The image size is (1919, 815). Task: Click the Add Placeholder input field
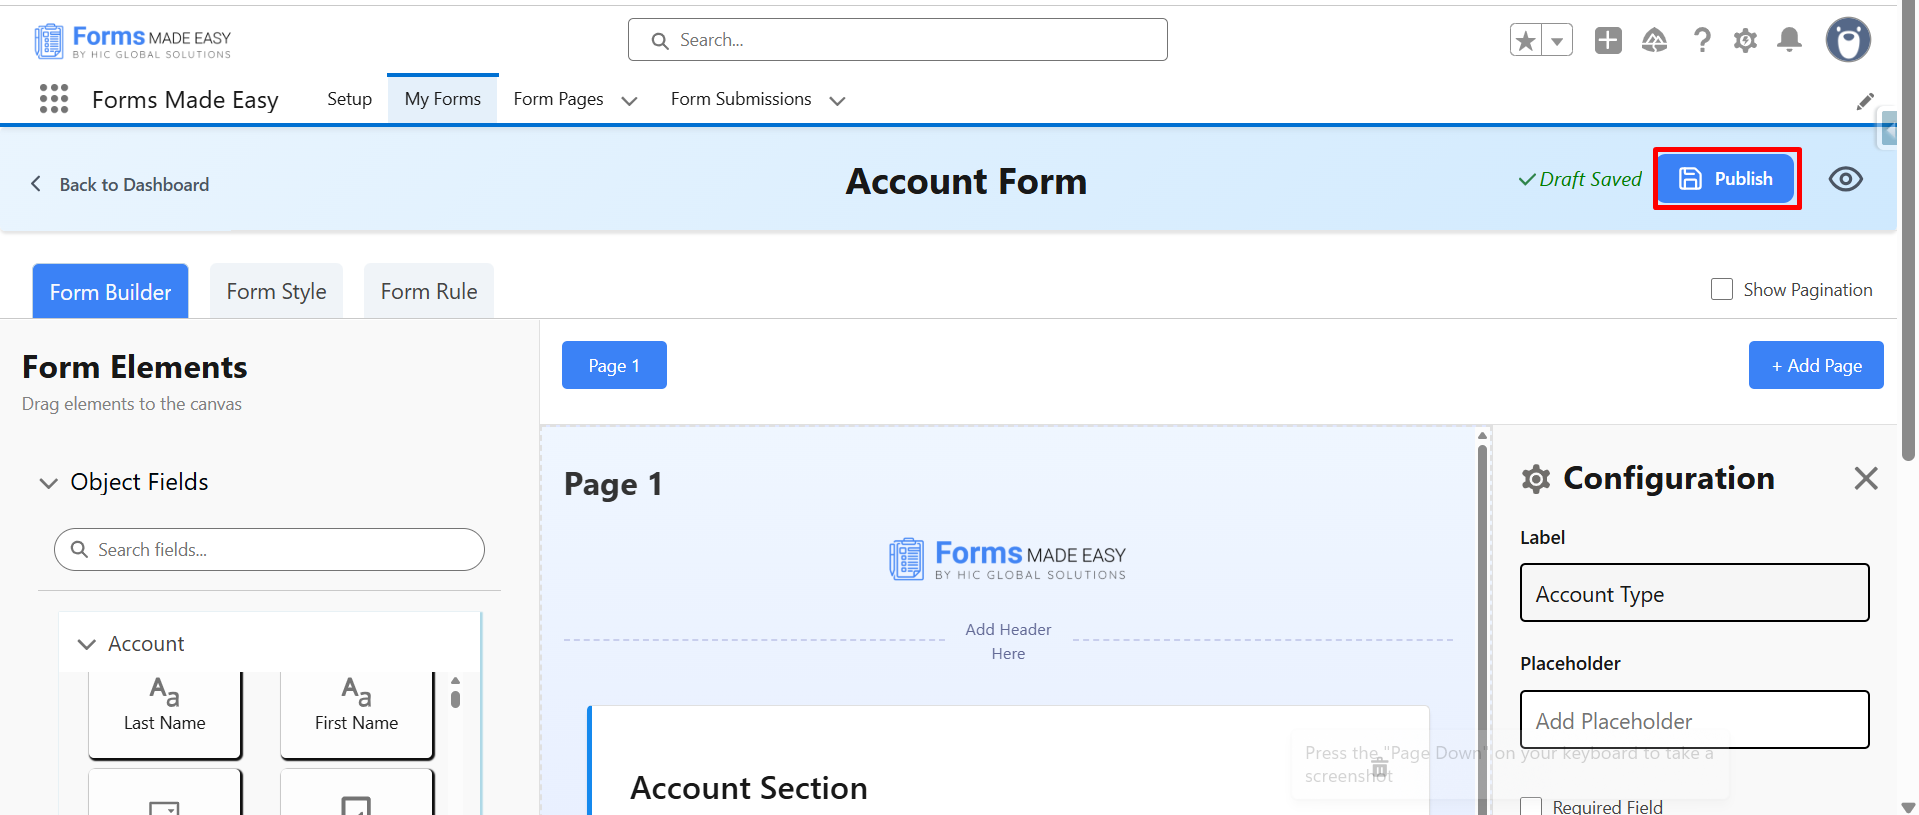pyautogui.click(x=1695, y=720)
